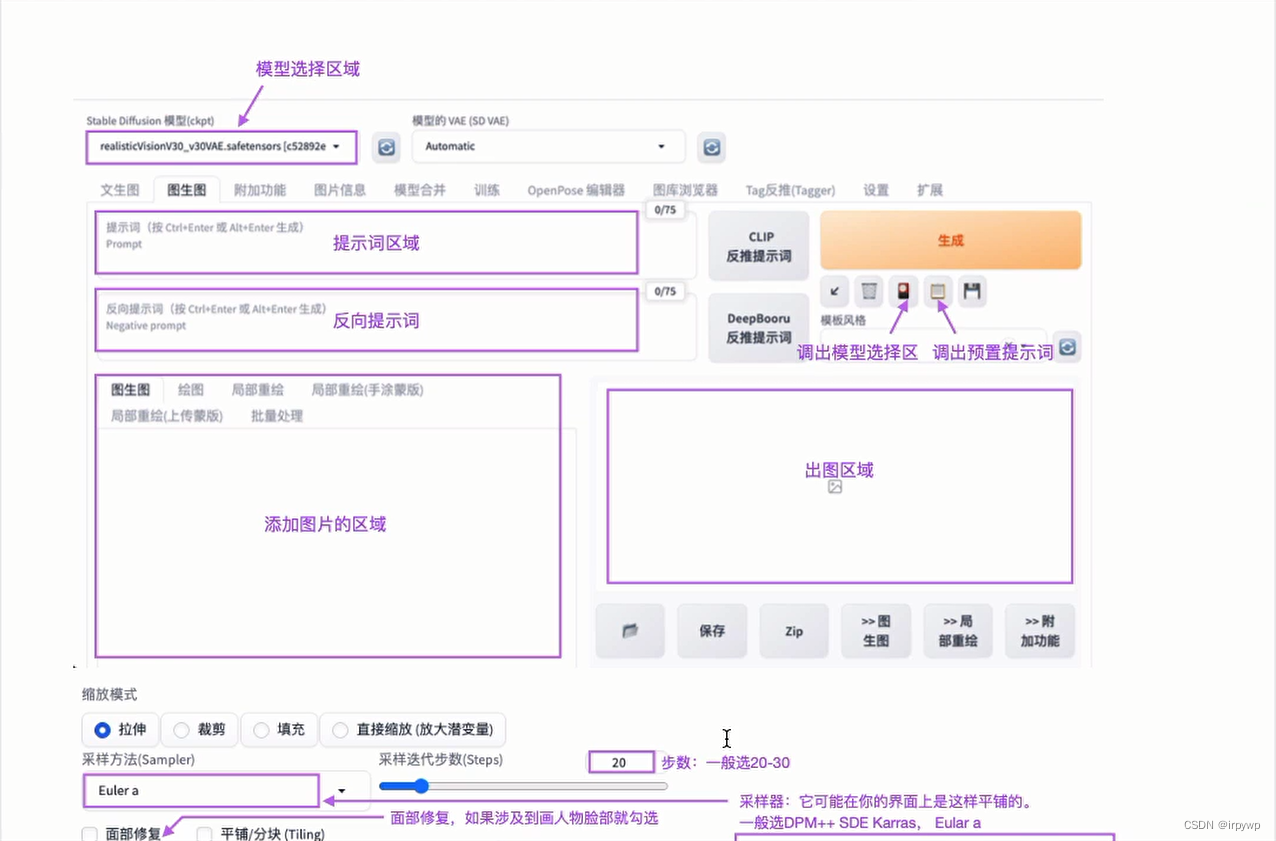Image resolution: width=1276 pixels, height=841 pixels.
Task: Send the output via the >>局部重绘 button
Action: [958, 631]
